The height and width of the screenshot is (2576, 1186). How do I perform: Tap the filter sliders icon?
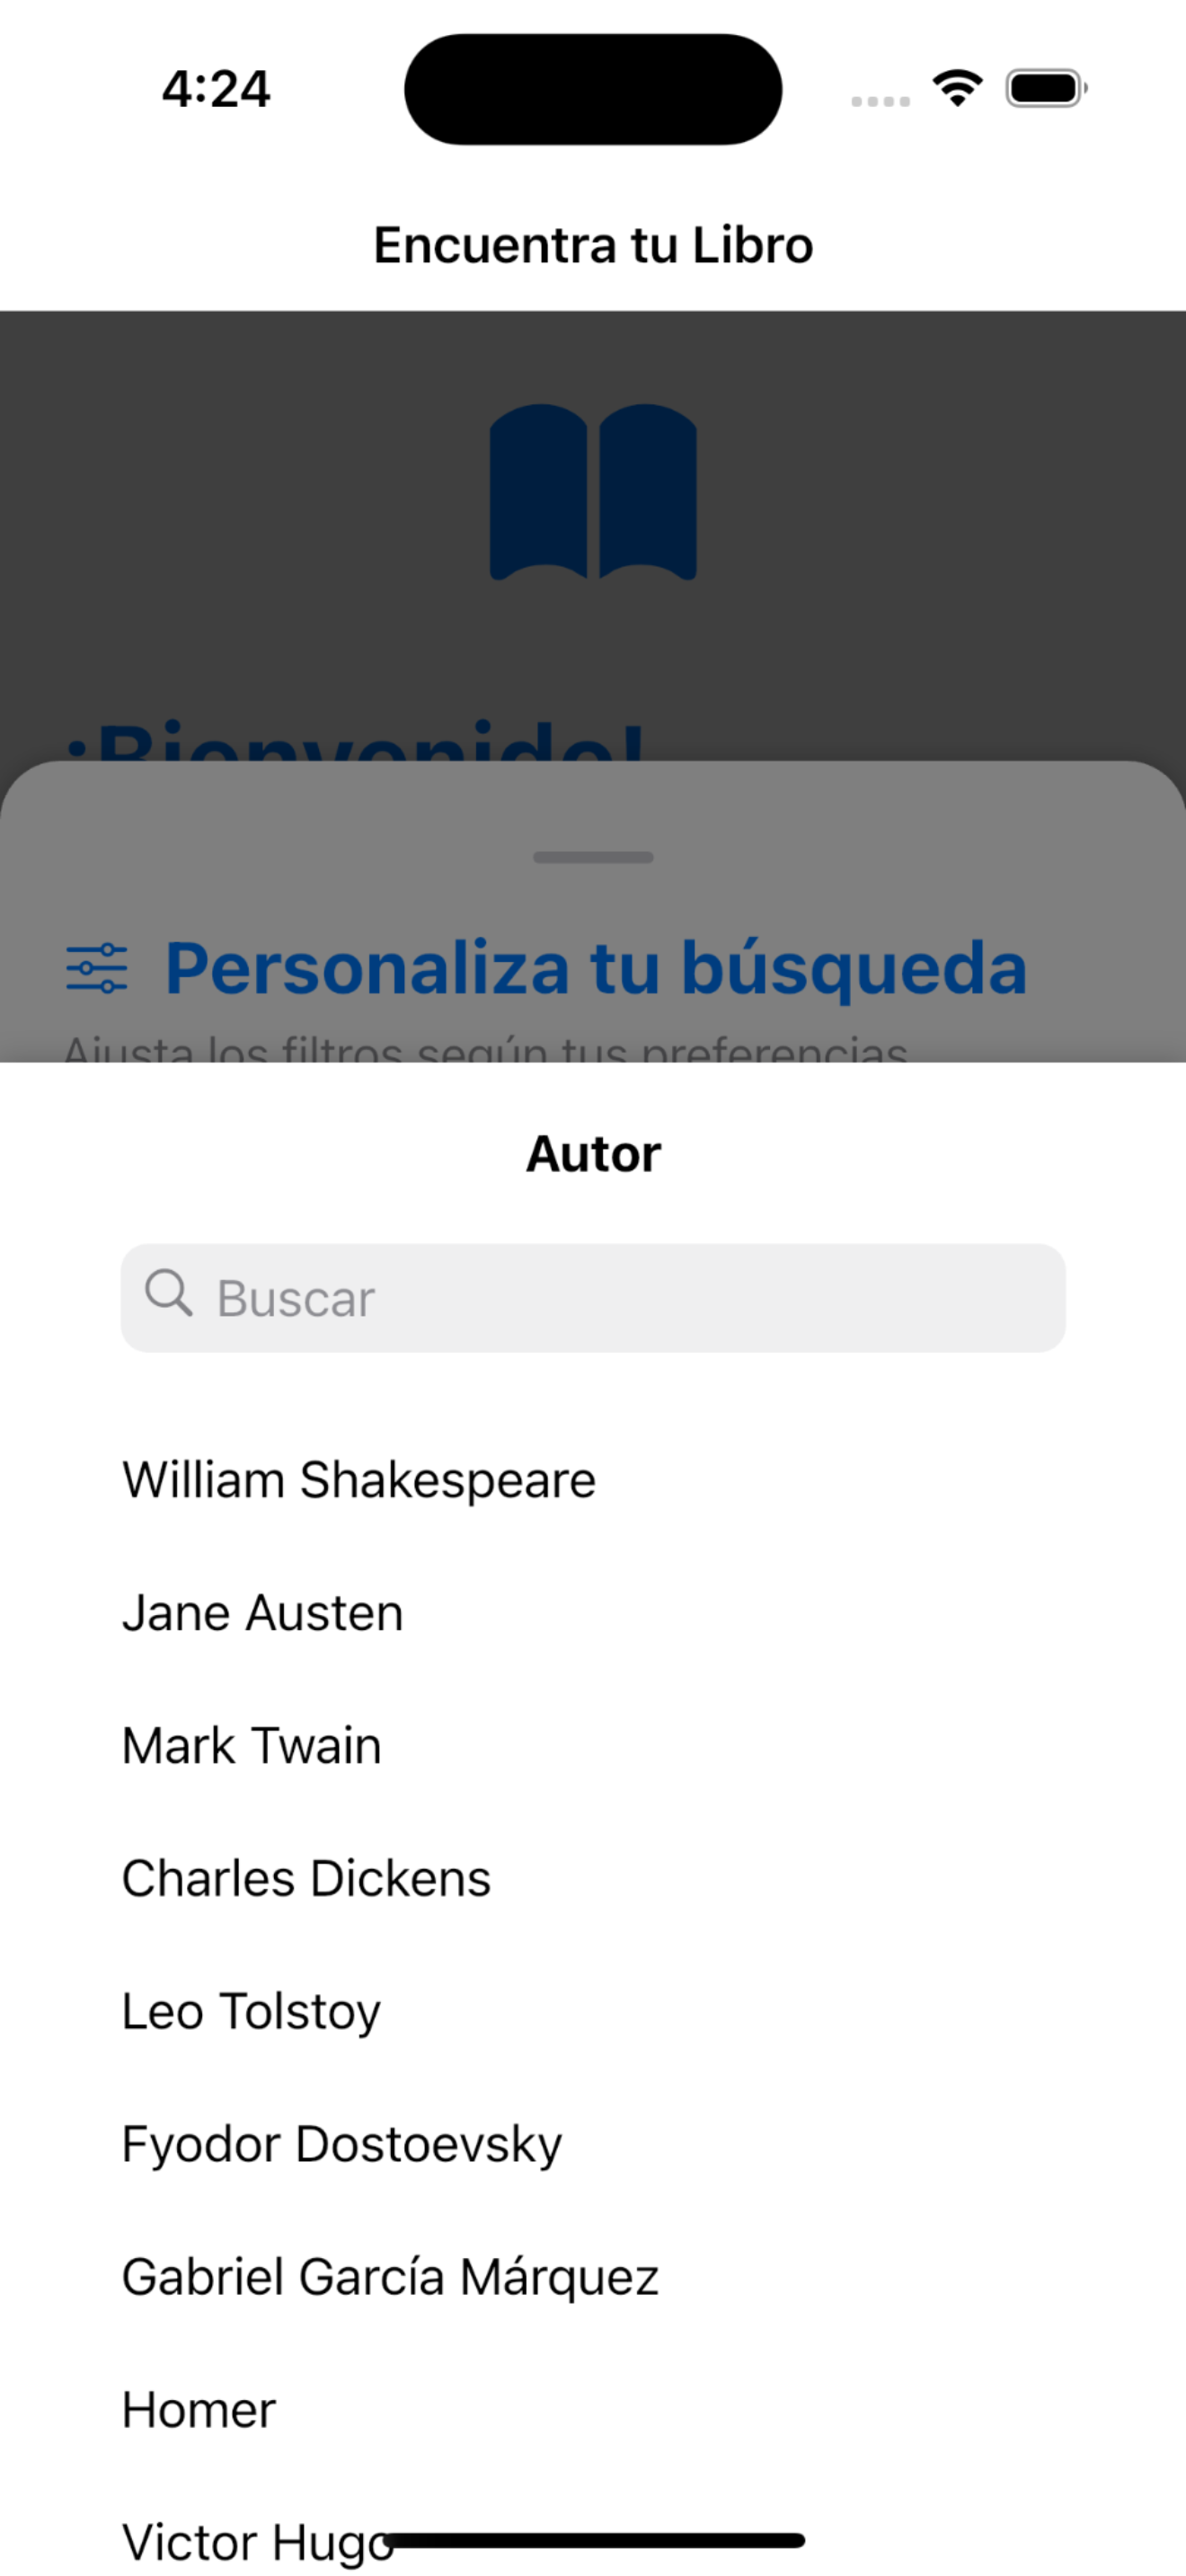tap(96, 968)
